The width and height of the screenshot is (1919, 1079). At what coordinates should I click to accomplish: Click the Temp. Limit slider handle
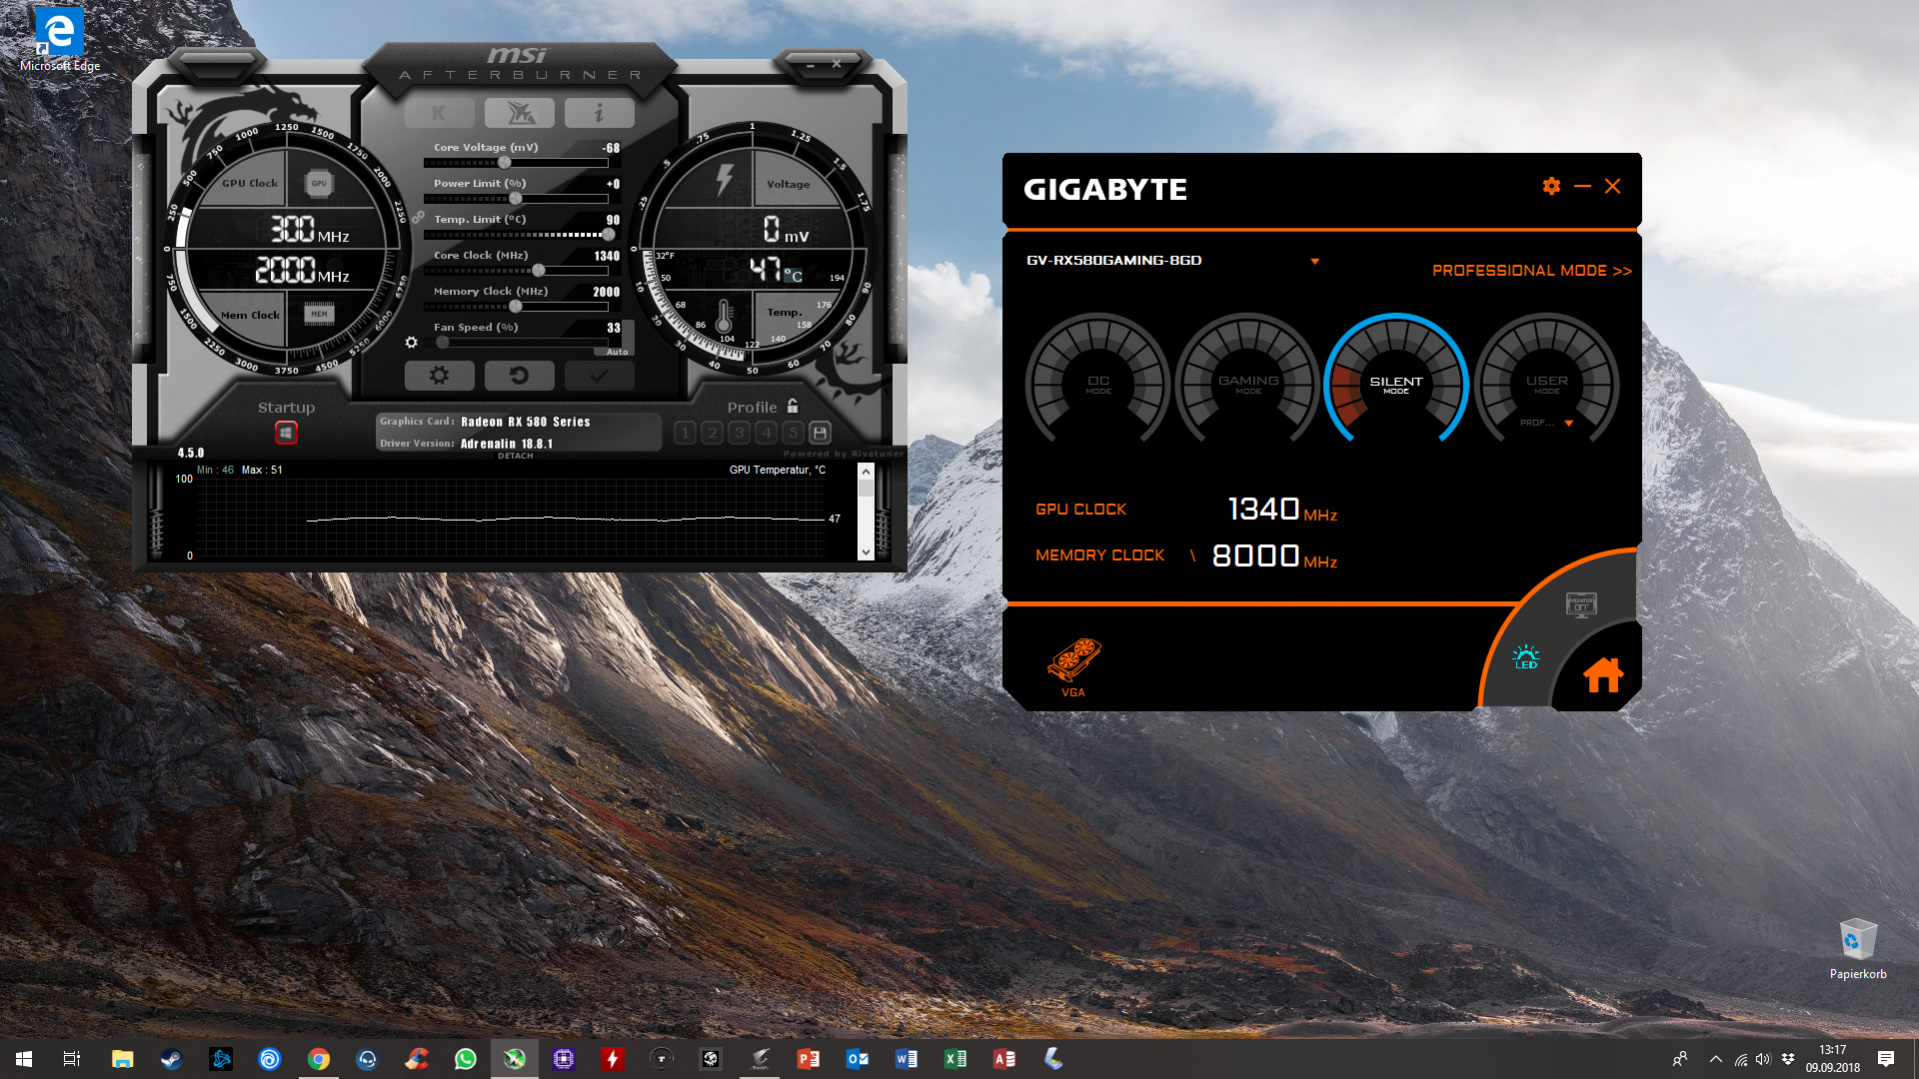point(608,234)
